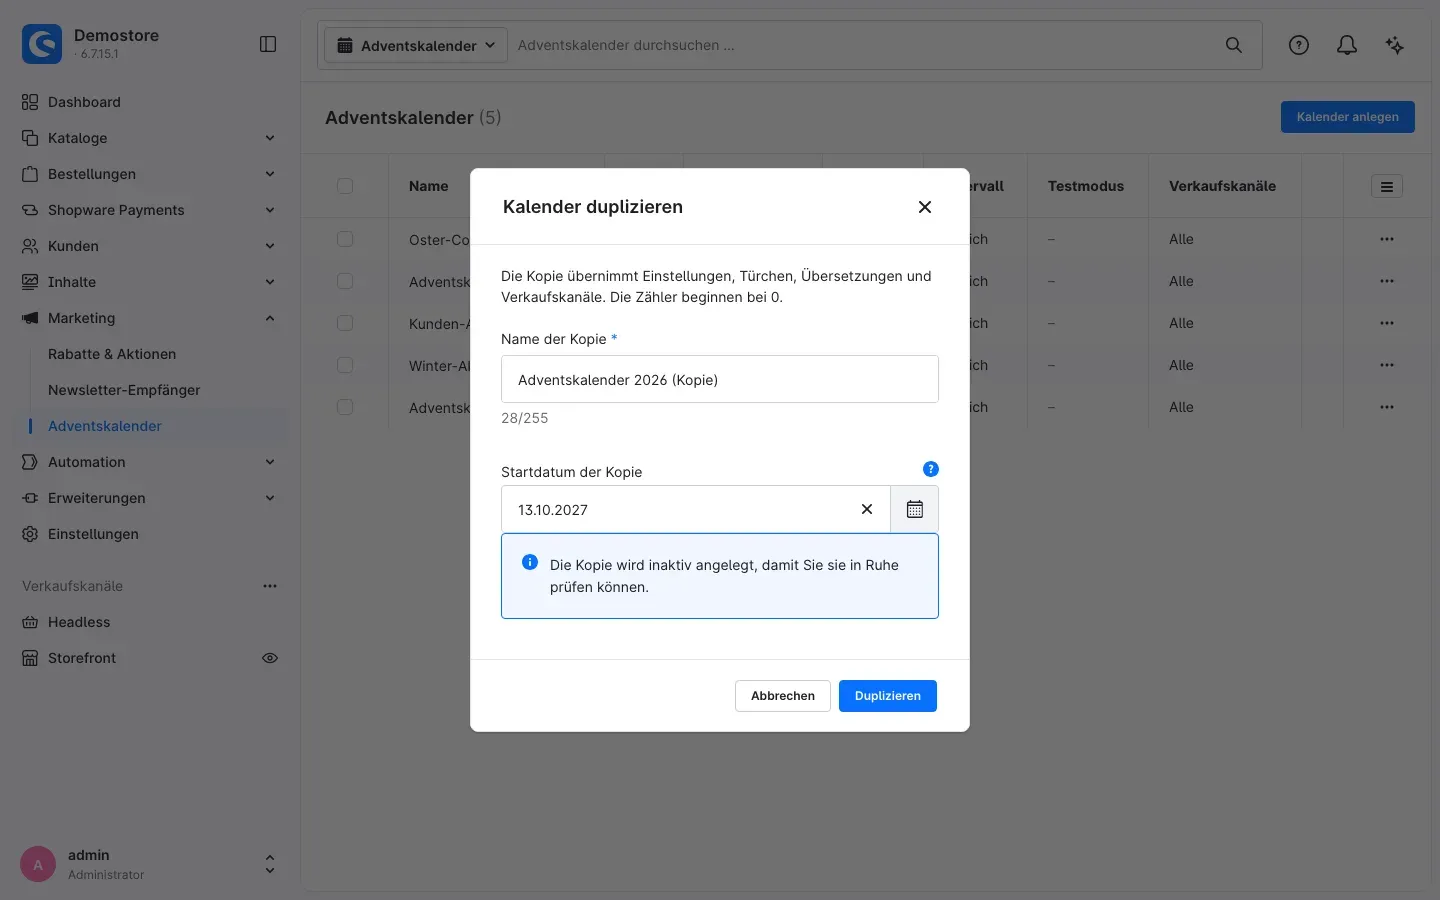The height and width of the screenshot is (900, 1440).
Task: Expand the admin user menu
Action: point(269,865)
